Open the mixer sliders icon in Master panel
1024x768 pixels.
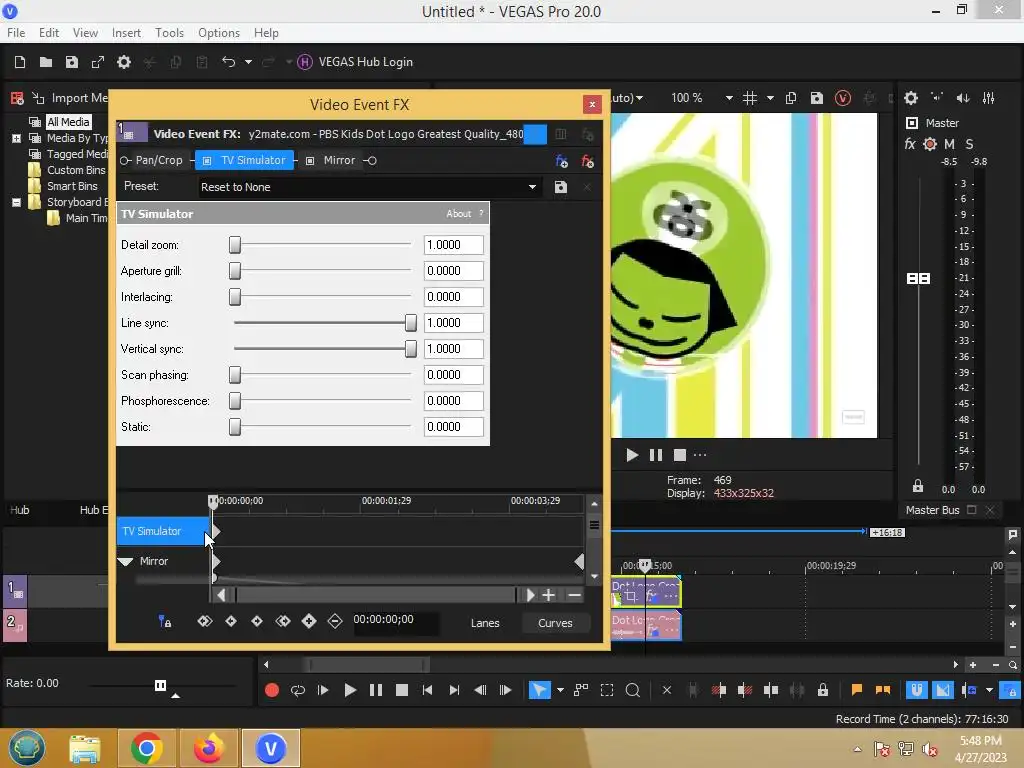[x=989, y=98]
